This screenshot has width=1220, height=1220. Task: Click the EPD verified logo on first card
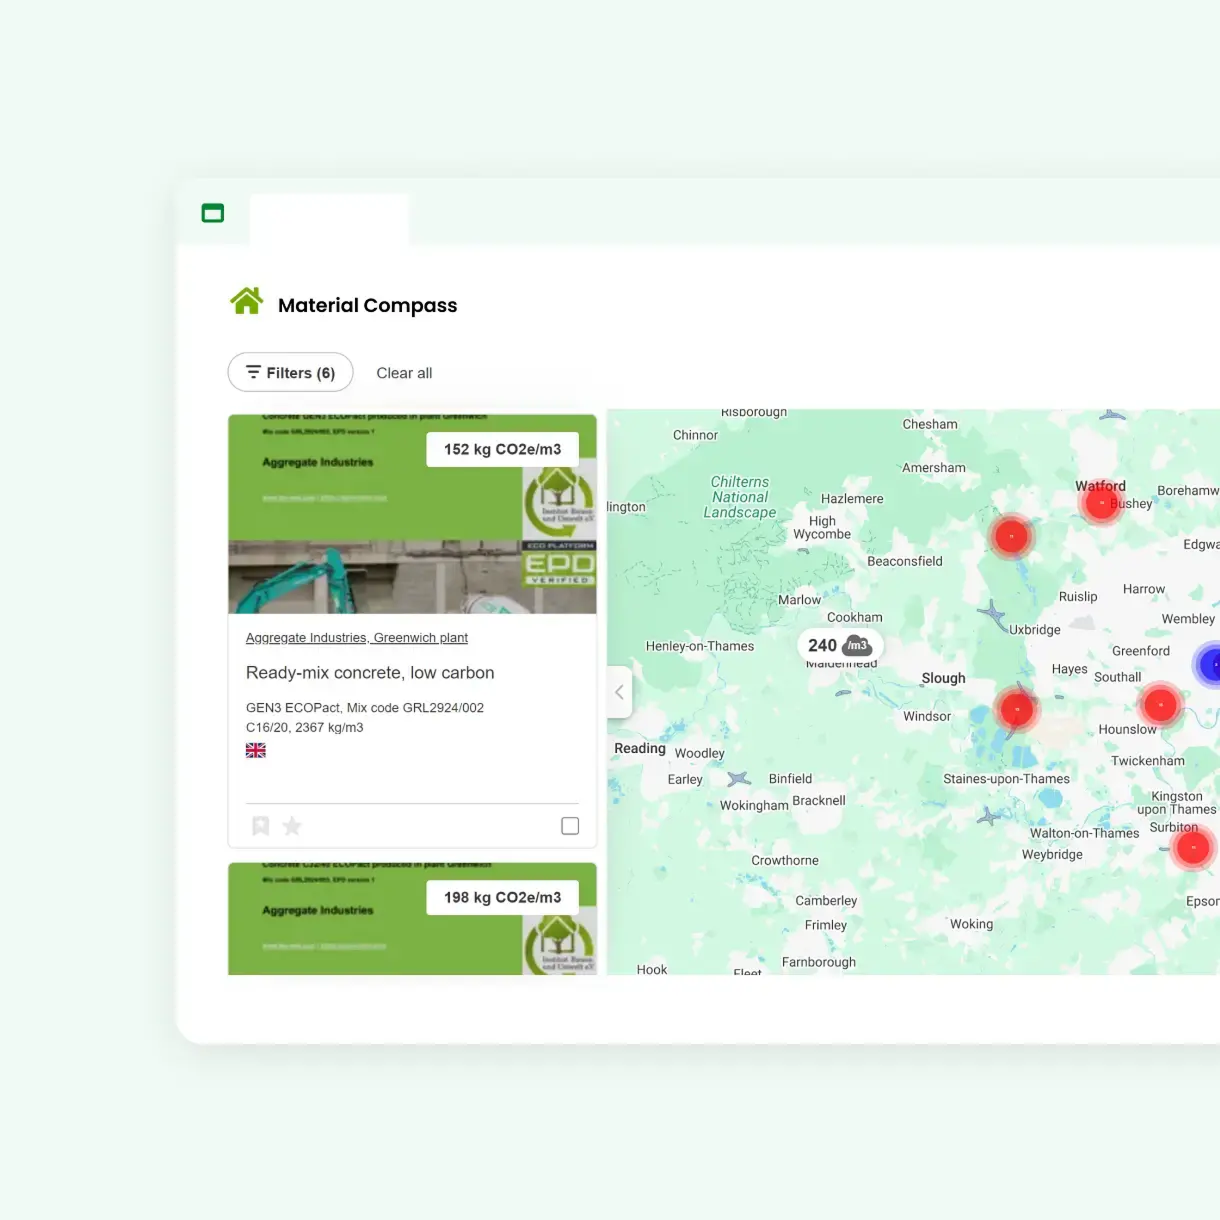tap(559, 564)
